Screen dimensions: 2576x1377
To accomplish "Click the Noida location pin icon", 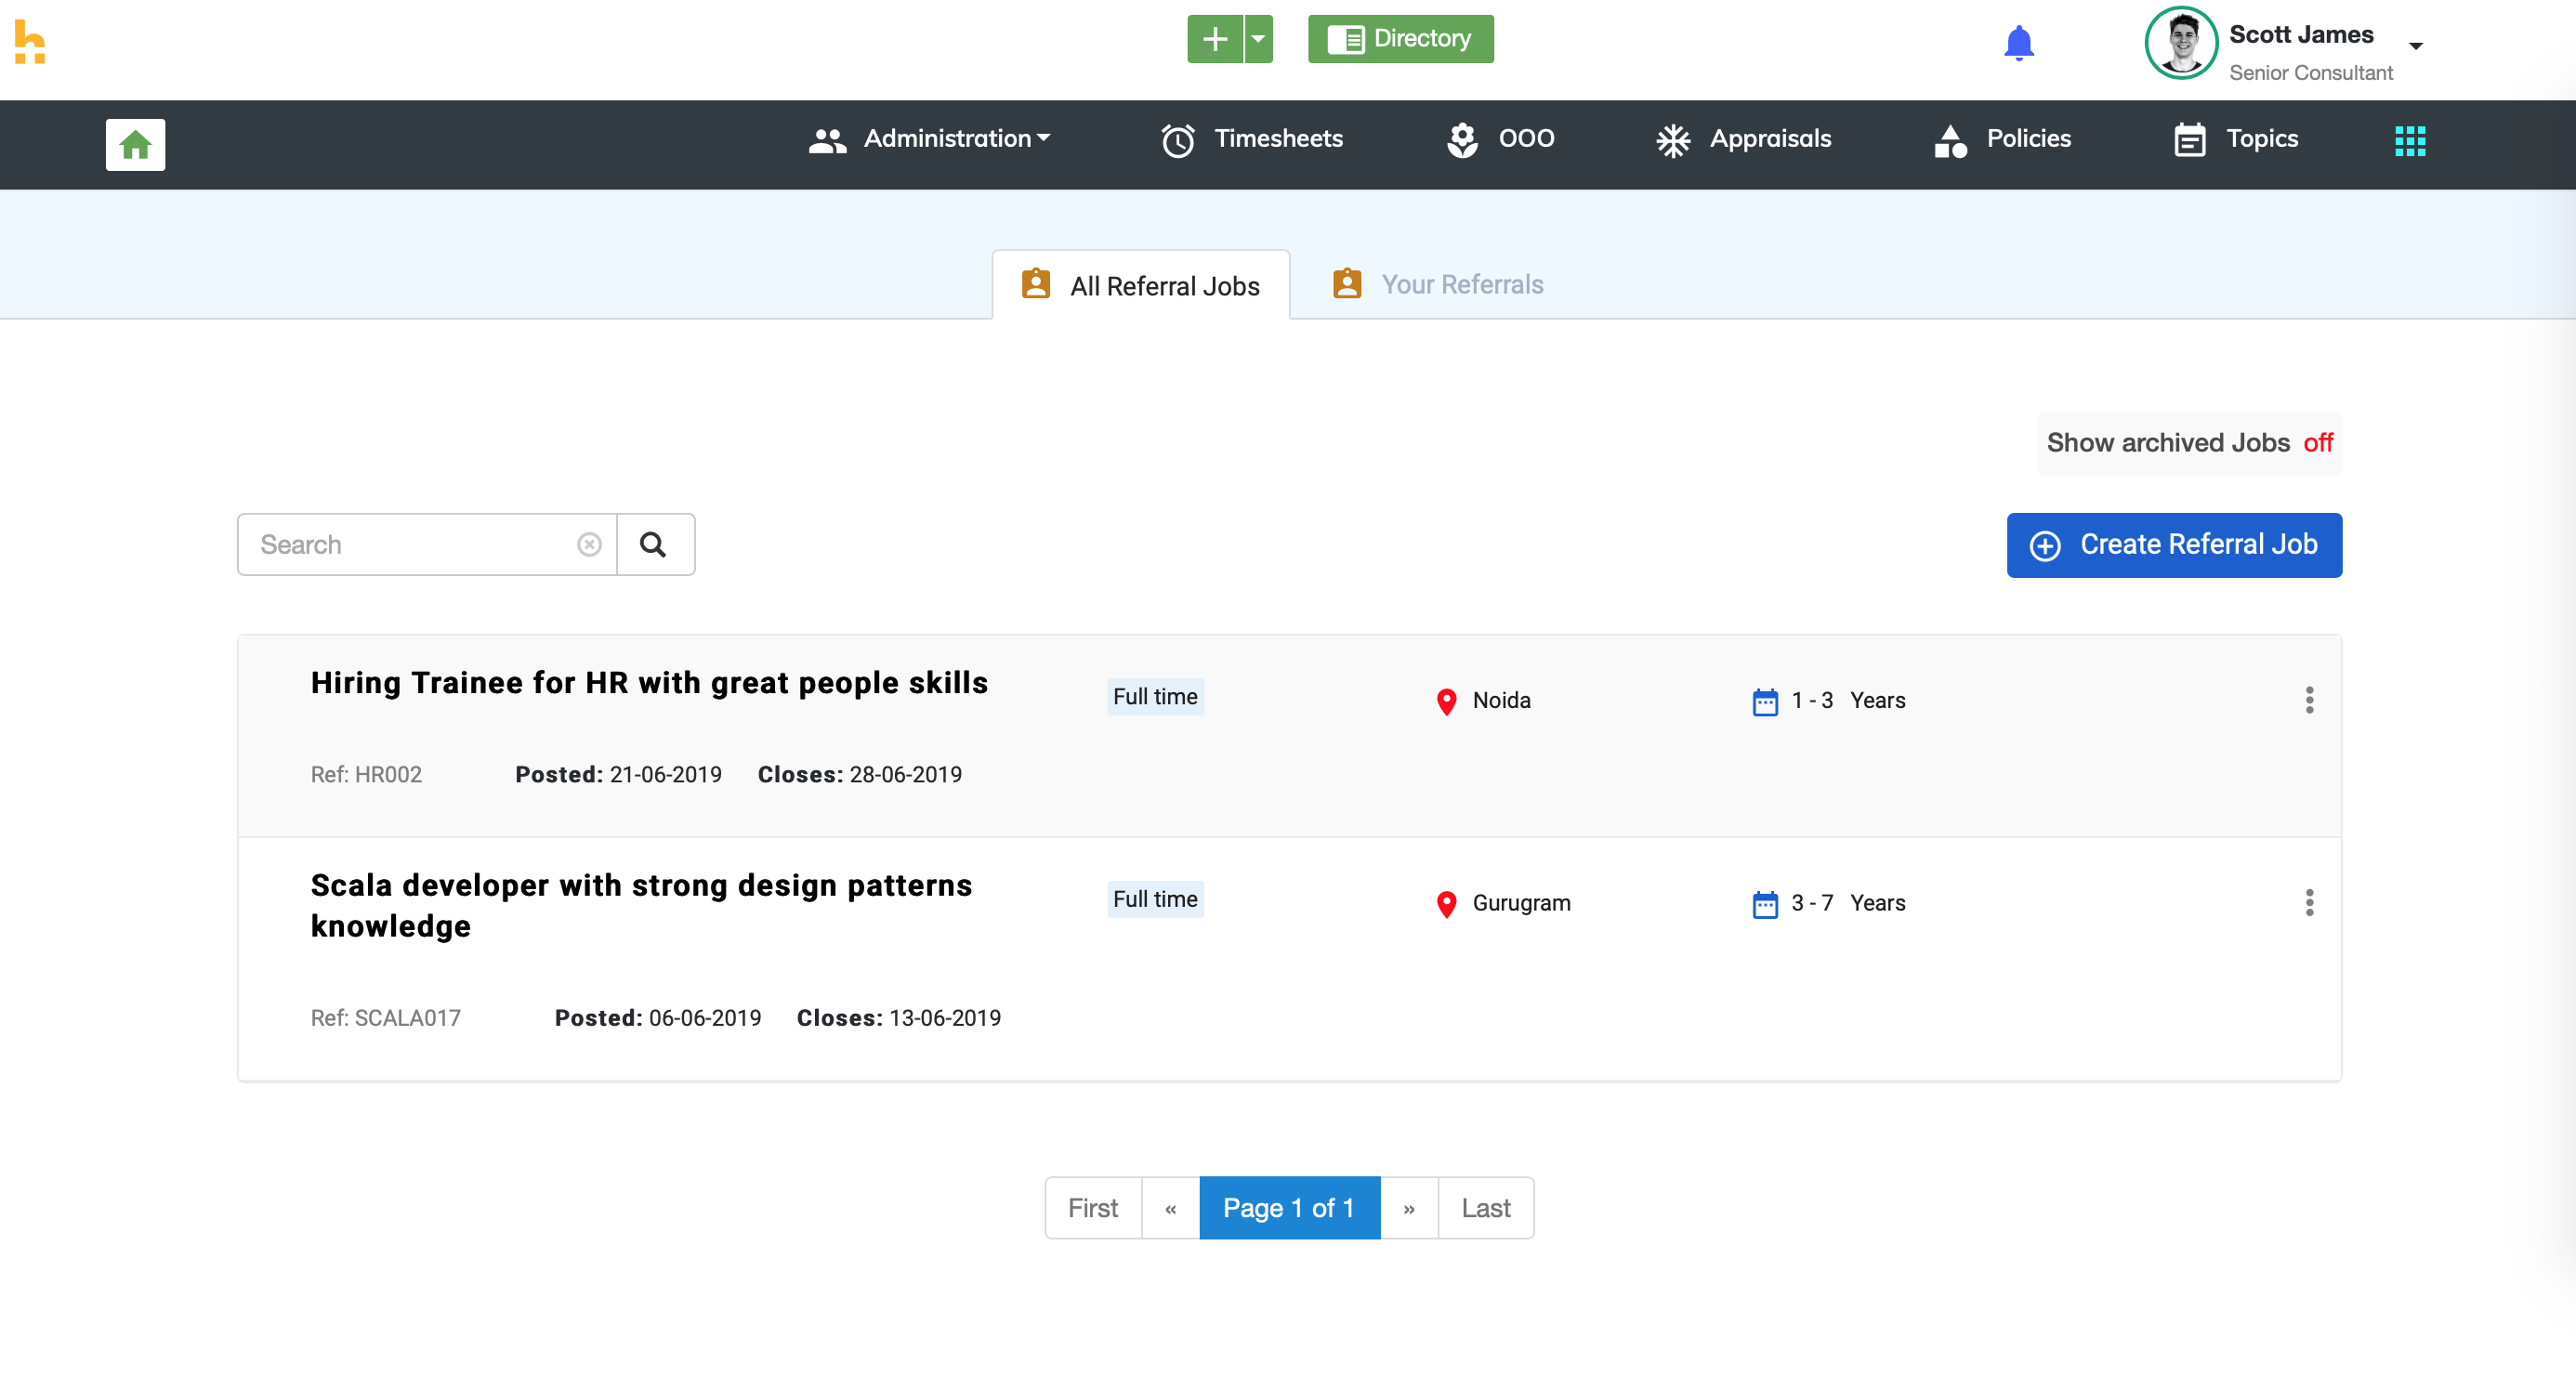I will 1446,702.
